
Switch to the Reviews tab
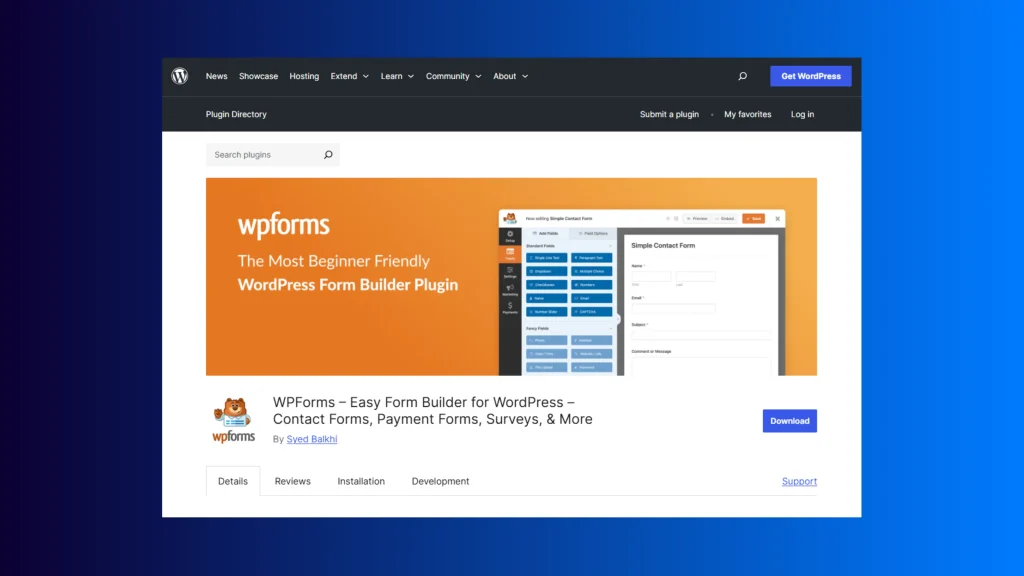pyautogui.click(x=293, y=481)
